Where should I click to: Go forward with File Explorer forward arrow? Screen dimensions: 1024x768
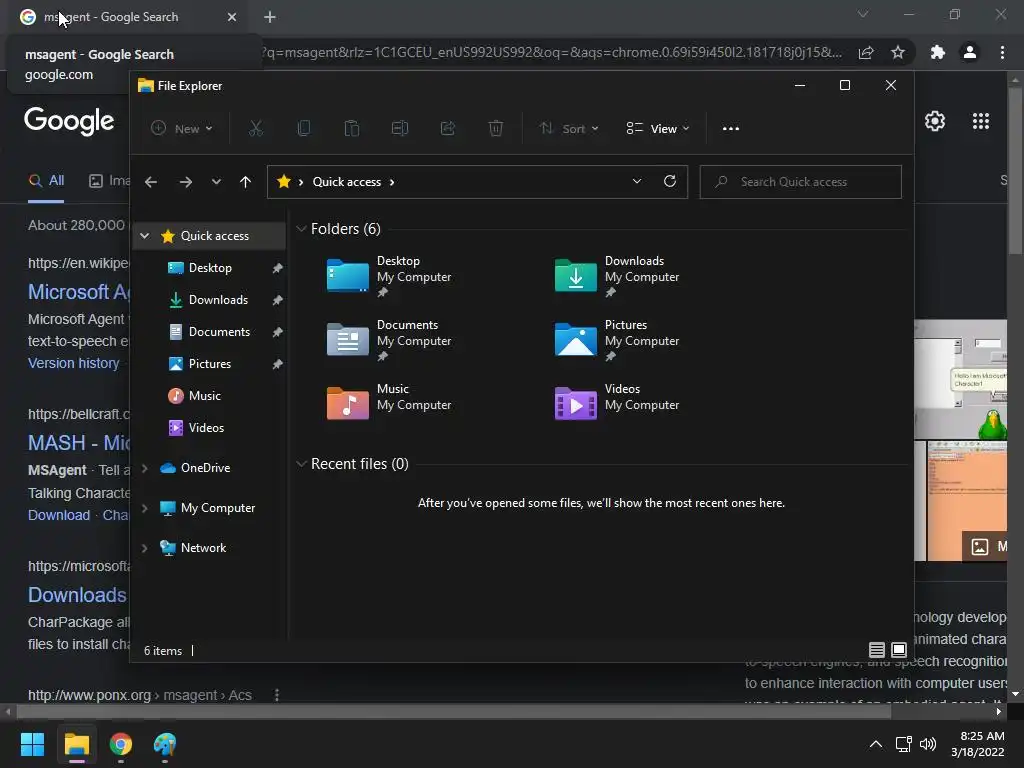(186, 182)
